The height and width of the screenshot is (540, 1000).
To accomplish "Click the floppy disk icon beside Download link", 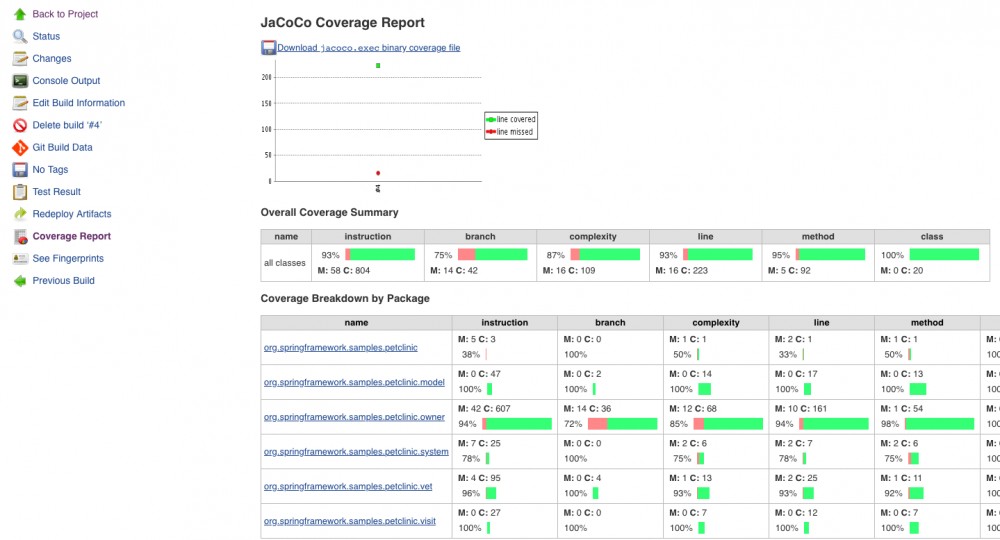I will [x=268, y=48].
